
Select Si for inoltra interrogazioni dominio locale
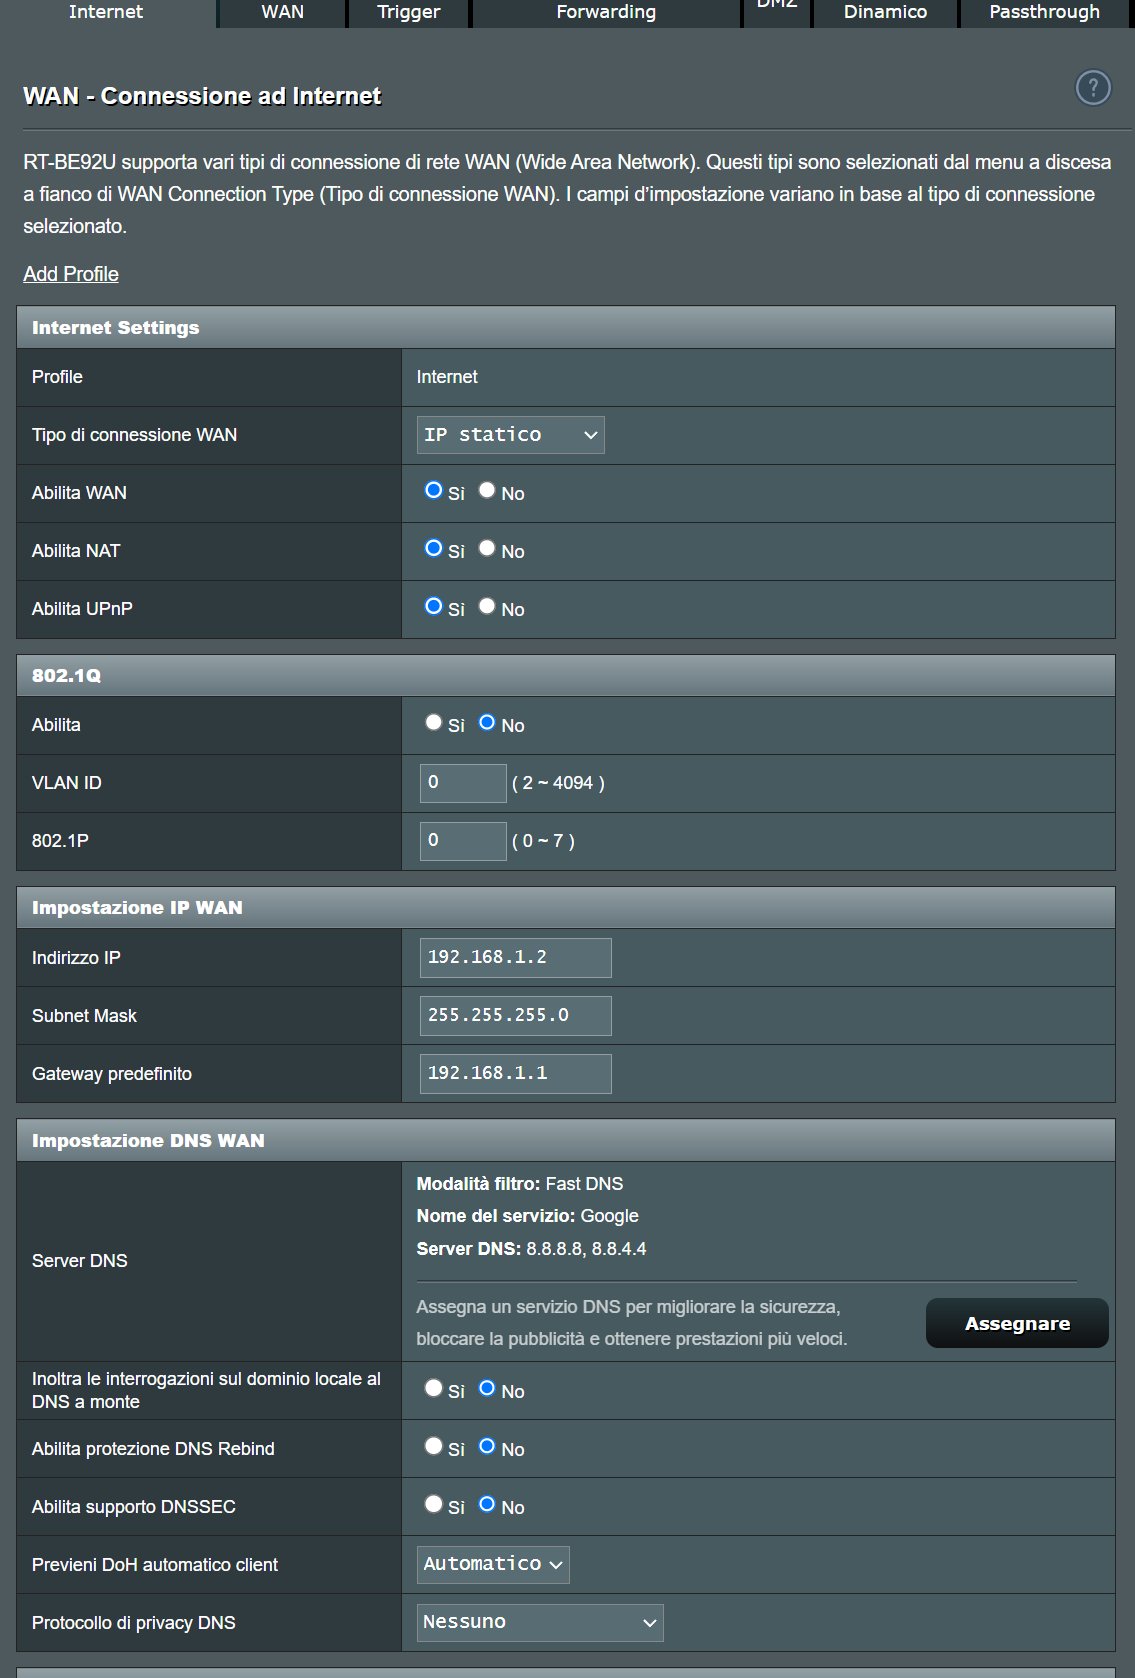coord(433,1388)
